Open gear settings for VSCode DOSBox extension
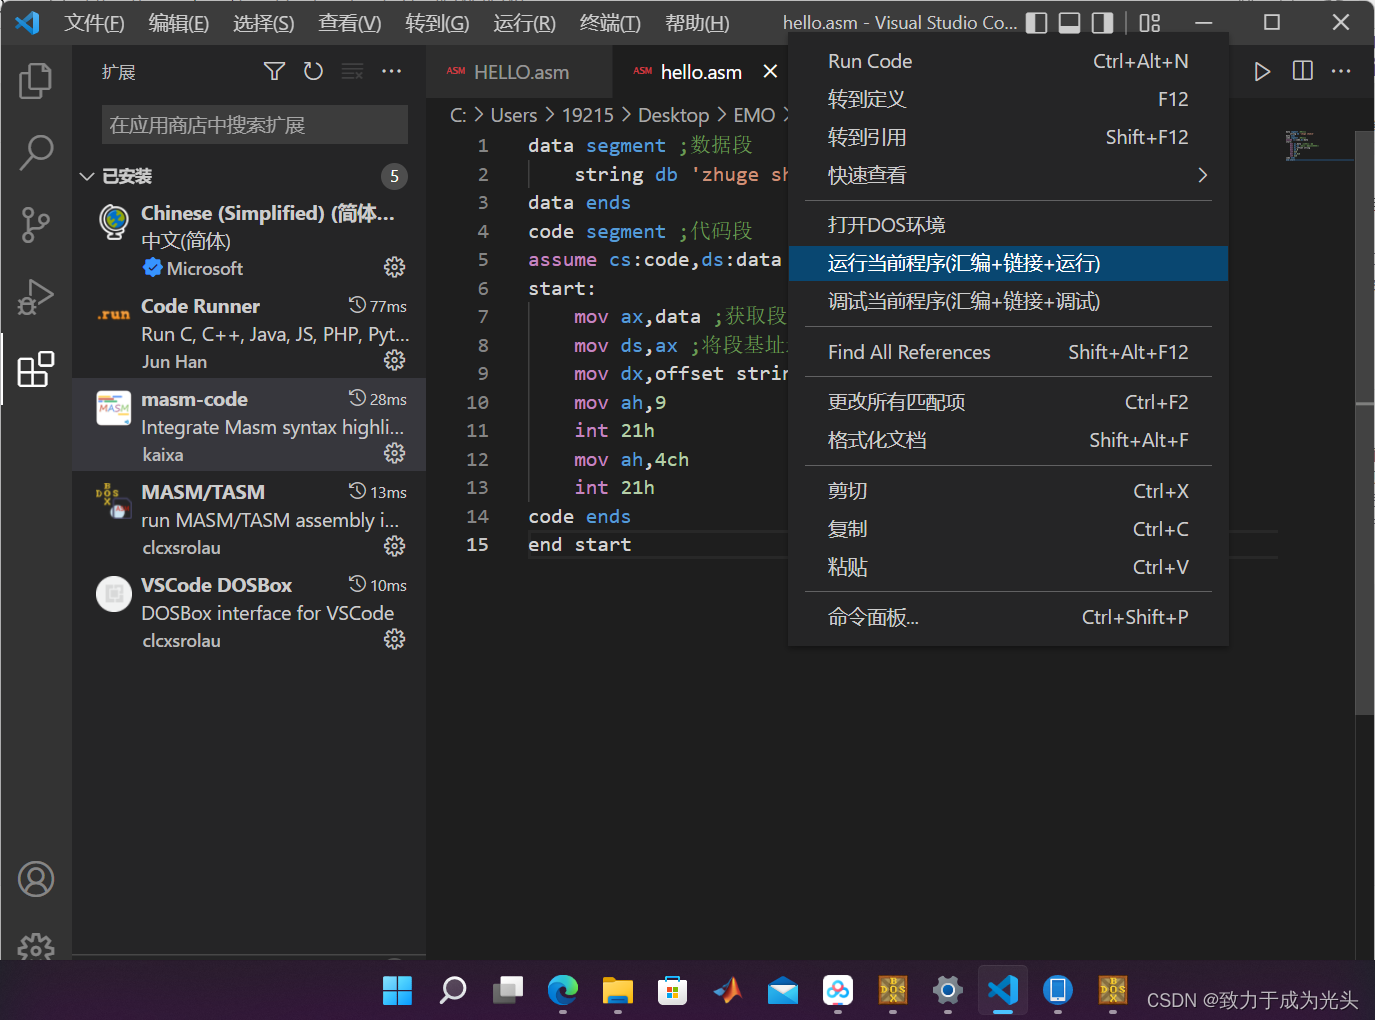 point(395,639)
